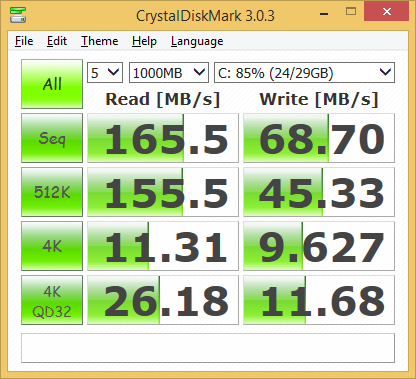This screenshot has height=379, width=416.
Task: Expand the C: 85% drive selection dropdown
Action: point(304,72)
